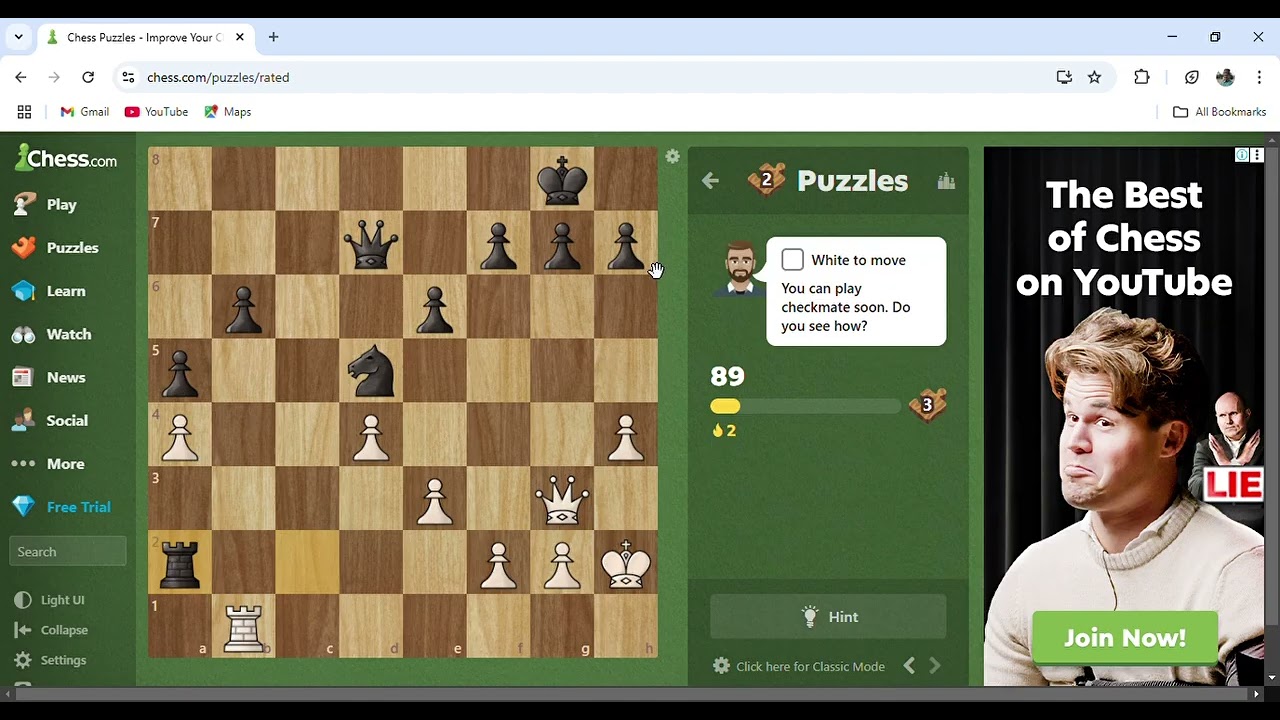Image resolution: width=1280 pixels, height=720 pixels.
Task: Open the puzzle stats bar-chart icon
Action: point(946,181)
